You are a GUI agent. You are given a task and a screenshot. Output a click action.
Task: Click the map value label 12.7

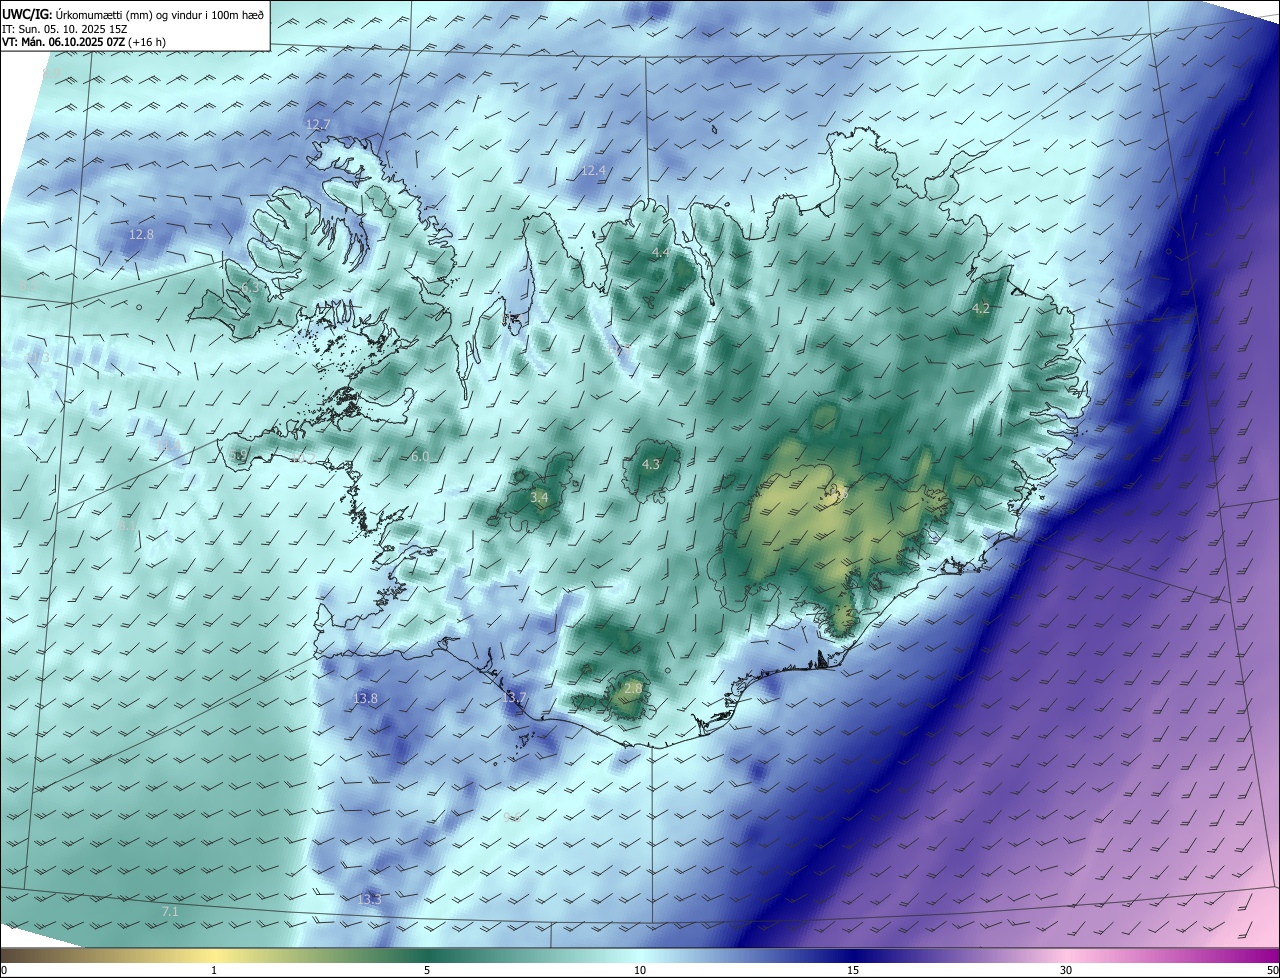coord(318,125)
